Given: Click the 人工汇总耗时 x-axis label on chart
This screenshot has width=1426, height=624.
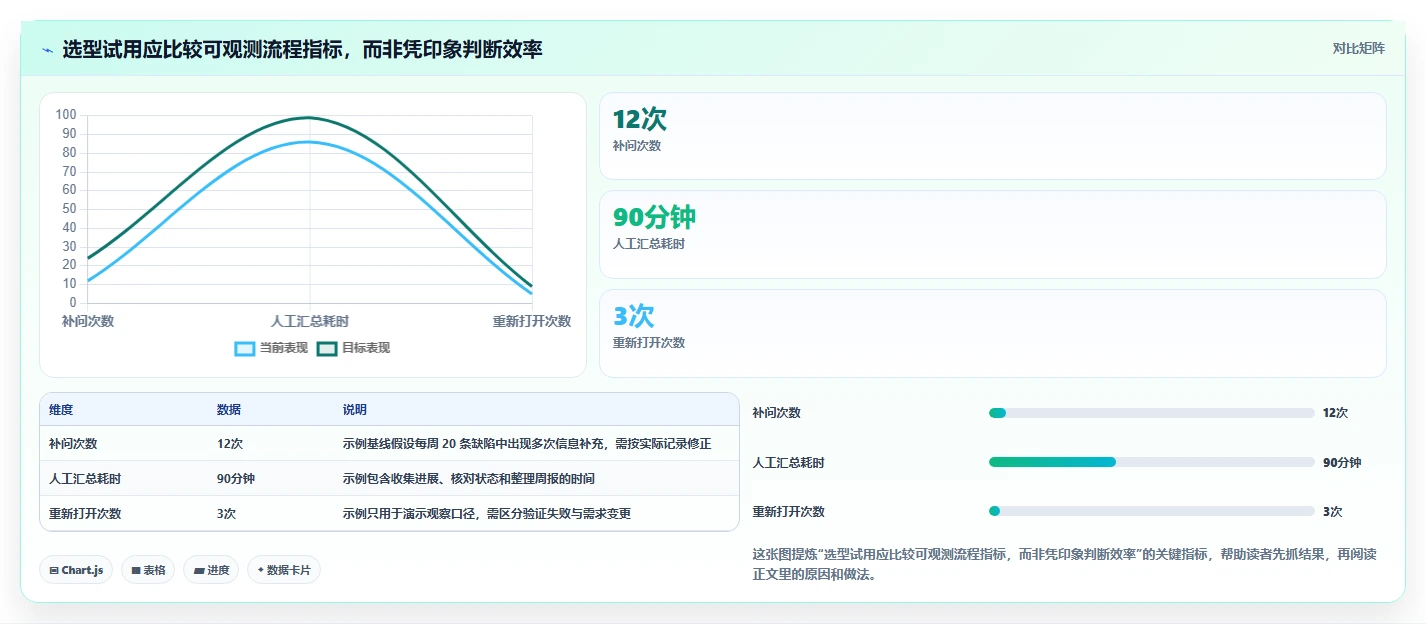Looking at the screenshot, I should click(310, 321).
